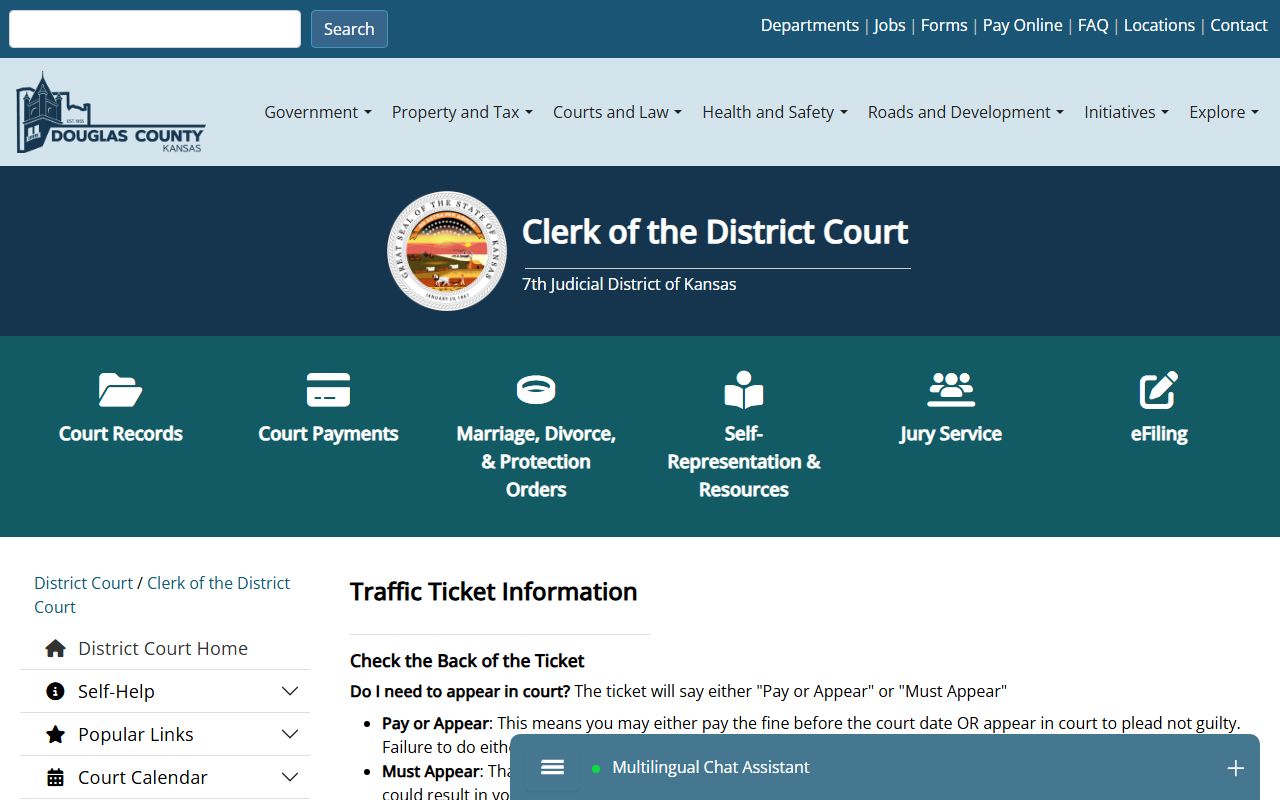Select the Jury Service people icon

tap(951, 390)
